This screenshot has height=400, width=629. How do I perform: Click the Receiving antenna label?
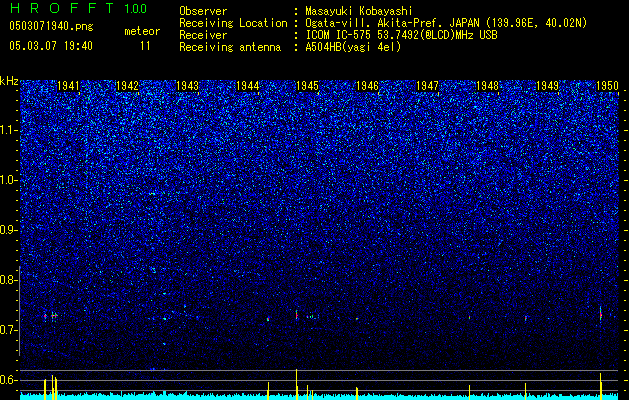(230, 47)
